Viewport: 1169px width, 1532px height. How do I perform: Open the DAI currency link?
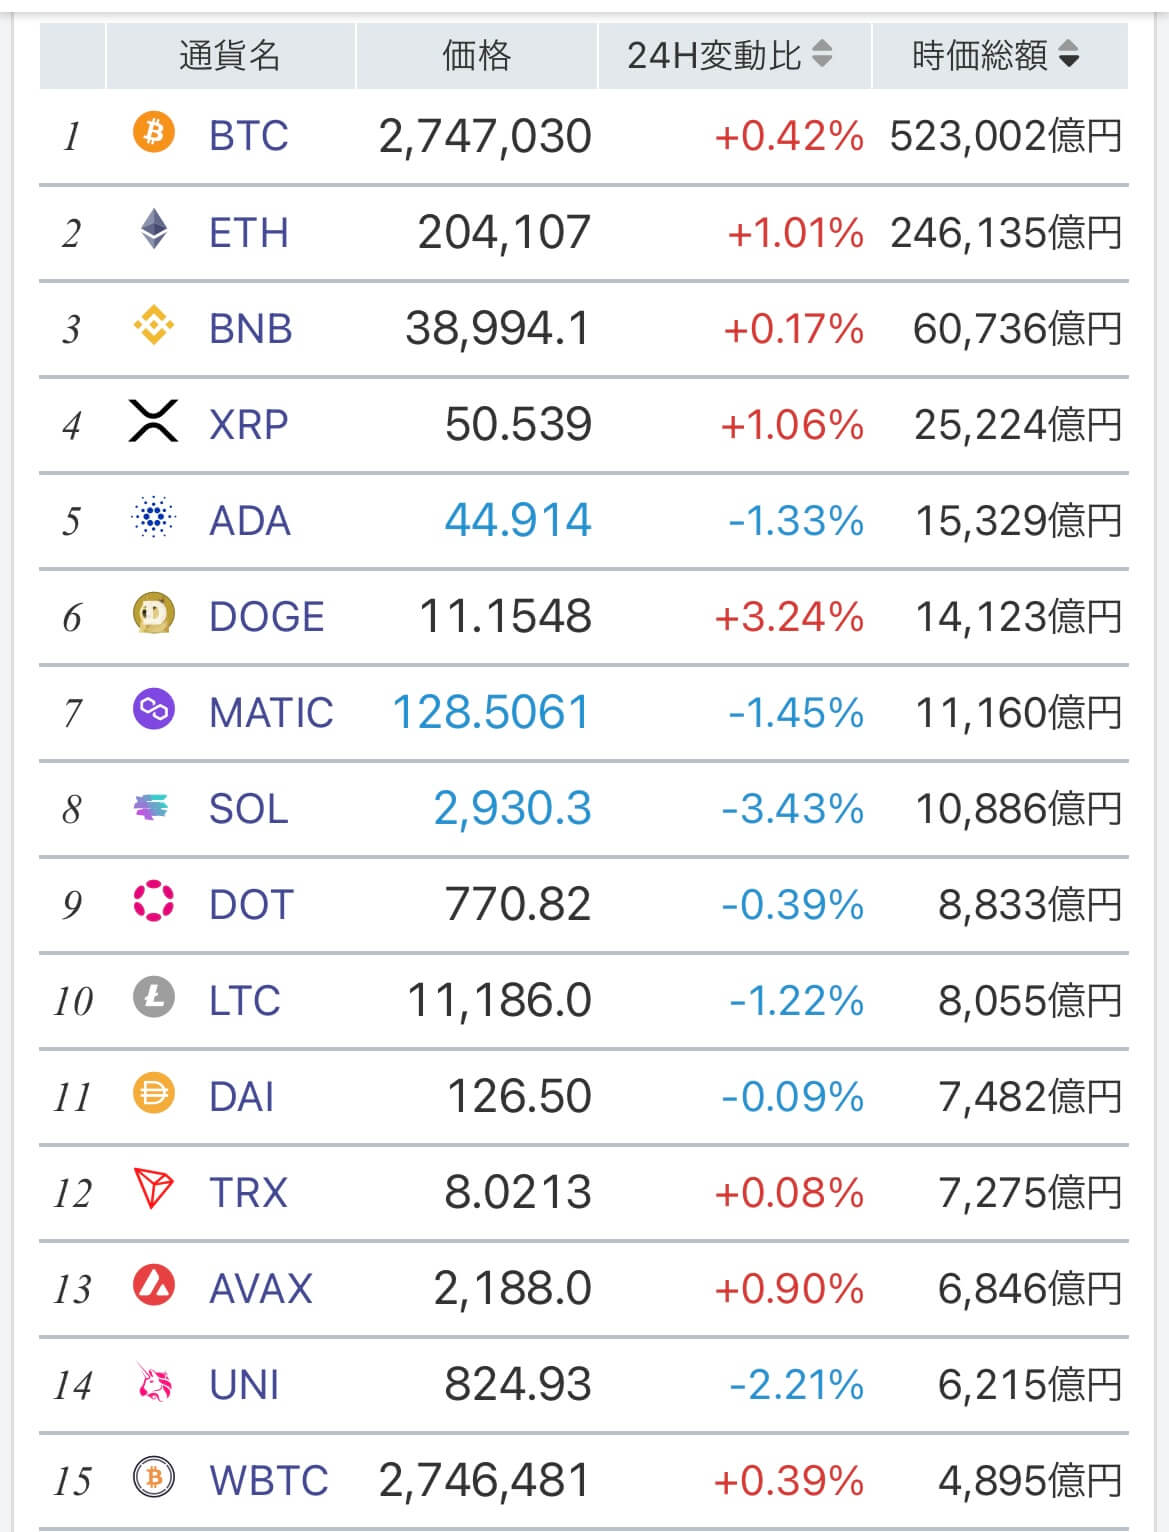(241, 1096)
